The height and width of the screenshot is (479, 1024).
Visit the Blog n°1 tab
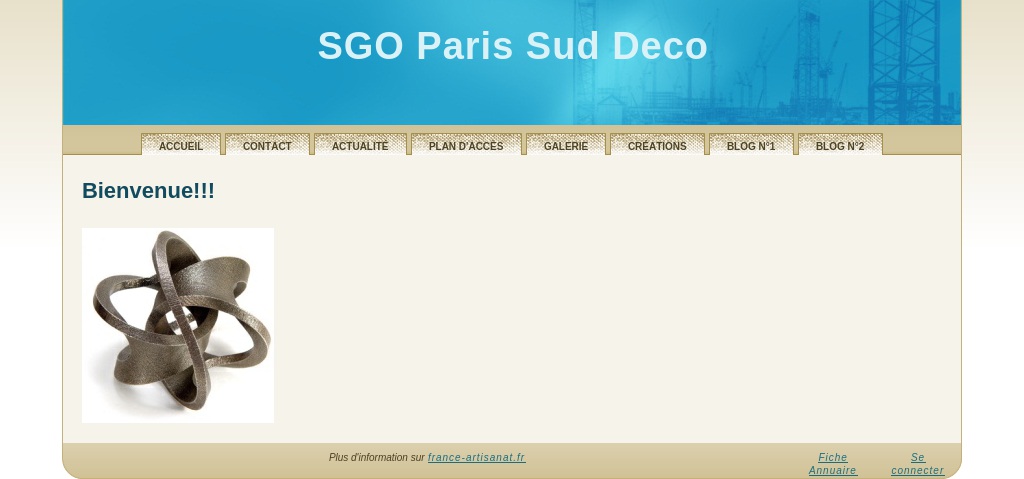click(751, 145)
